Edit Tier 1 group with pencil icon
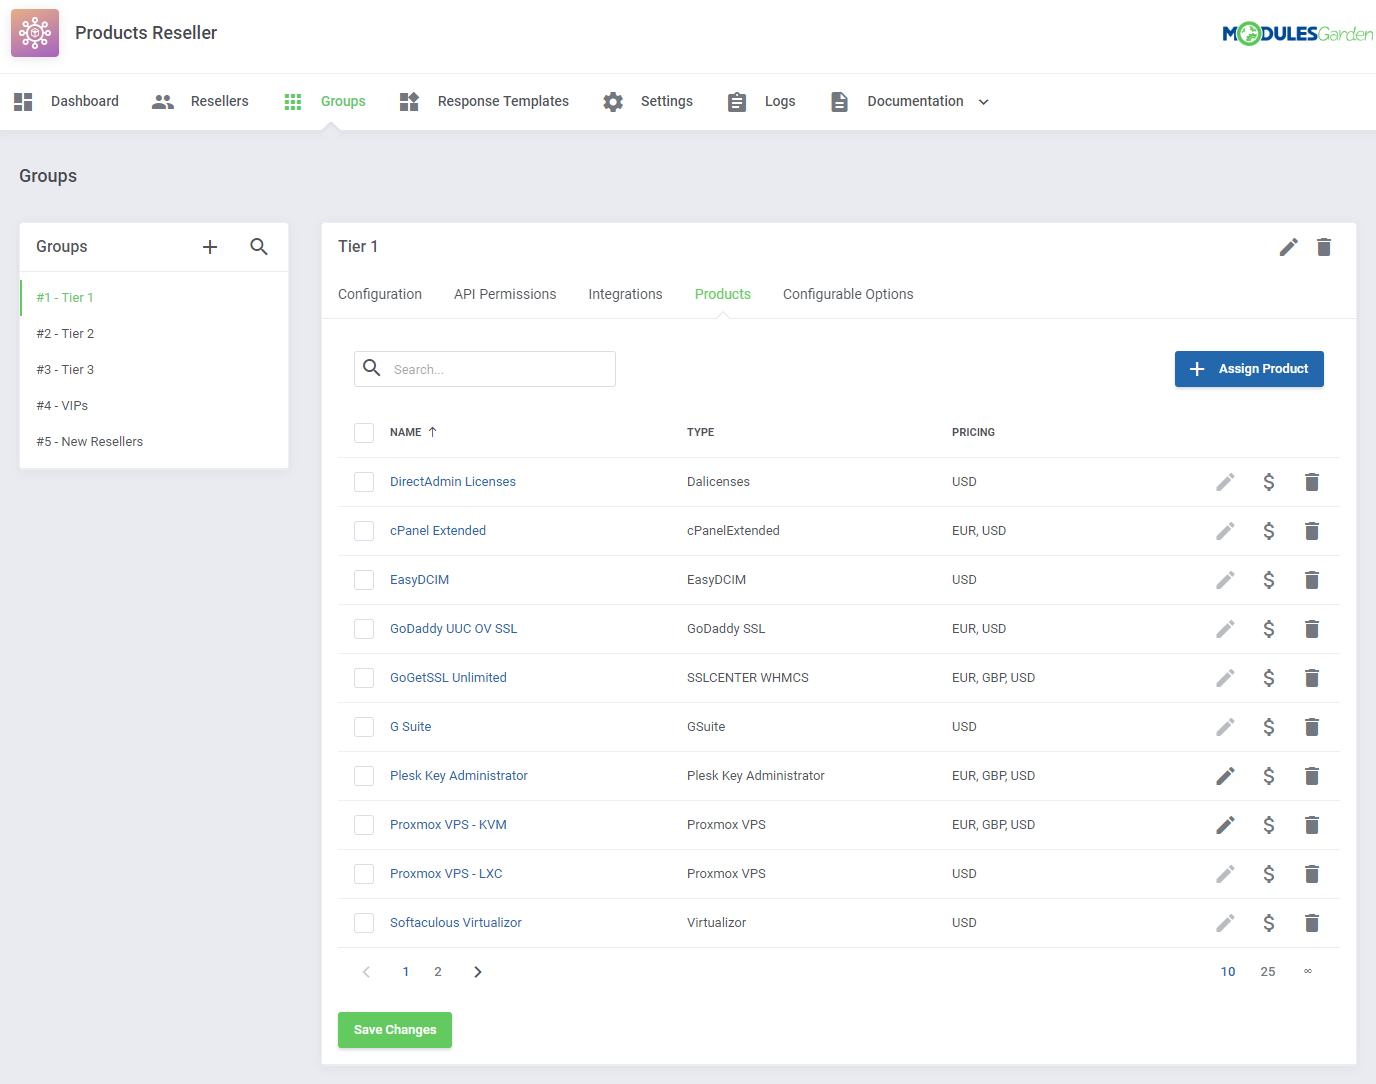Viewport: 1376px width, 1084px height. 1288,247
